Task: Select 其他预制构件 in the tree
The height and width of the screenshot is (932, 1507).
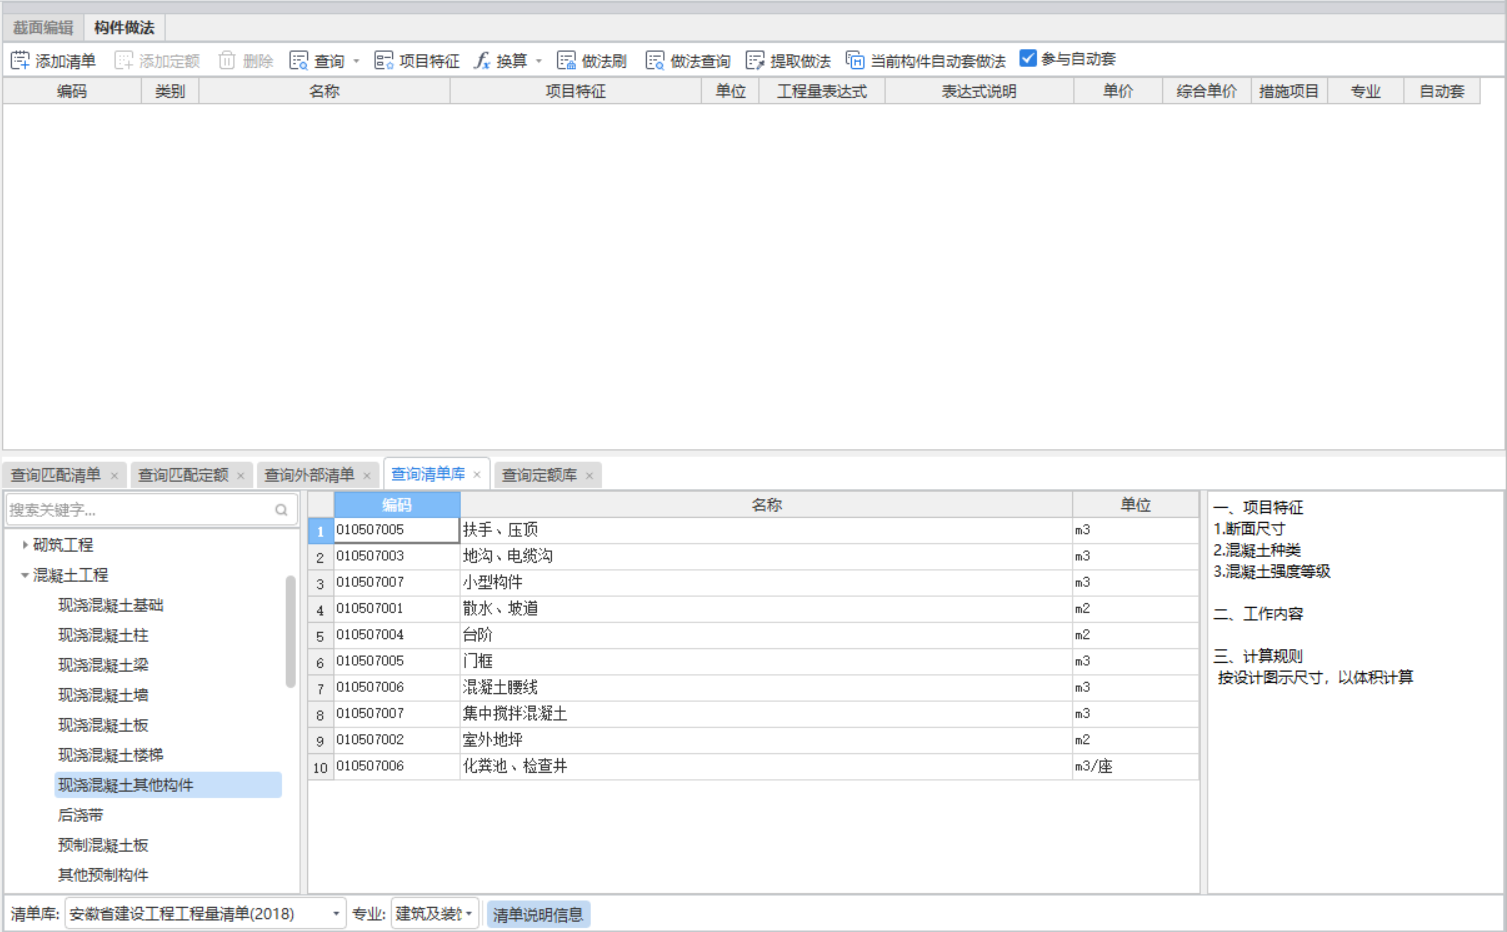Action: [x=103, y=875]
